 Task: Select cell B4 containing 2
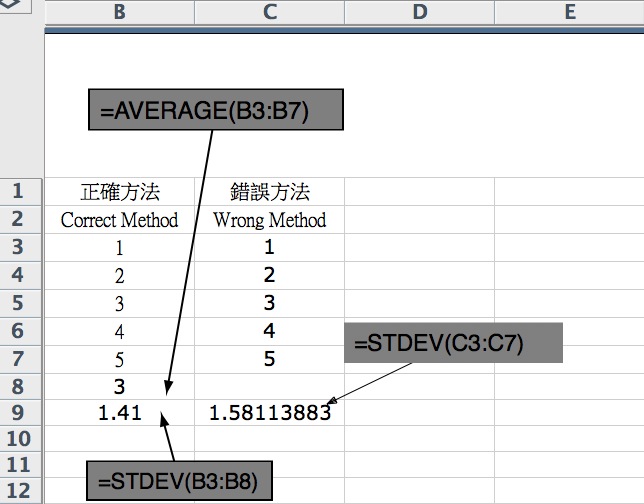tap(120, 276)
